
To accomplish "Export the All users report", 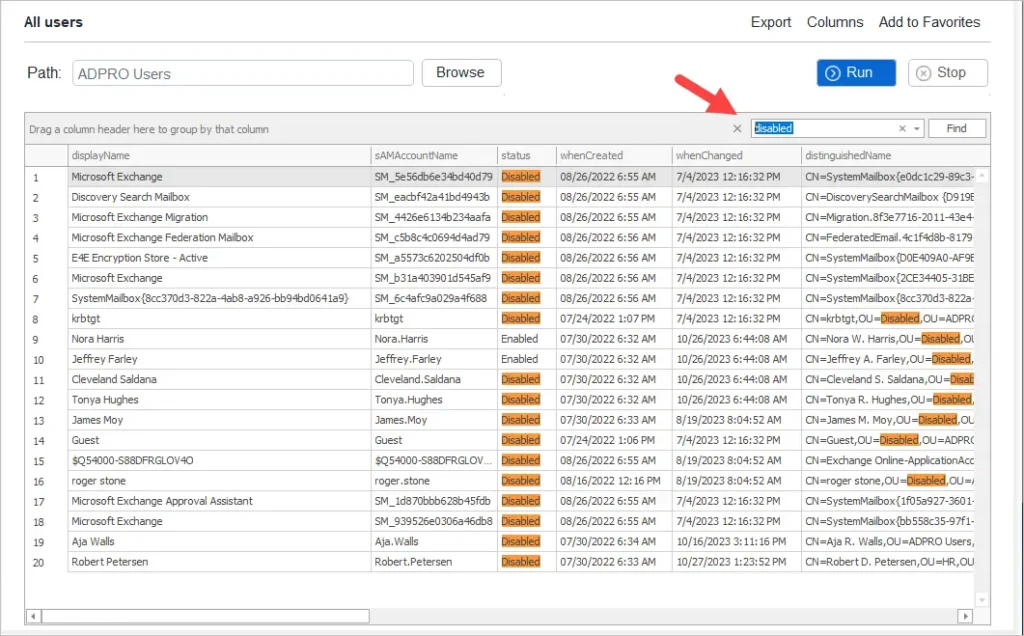I will pyautogui.click(x=771, y=22).
